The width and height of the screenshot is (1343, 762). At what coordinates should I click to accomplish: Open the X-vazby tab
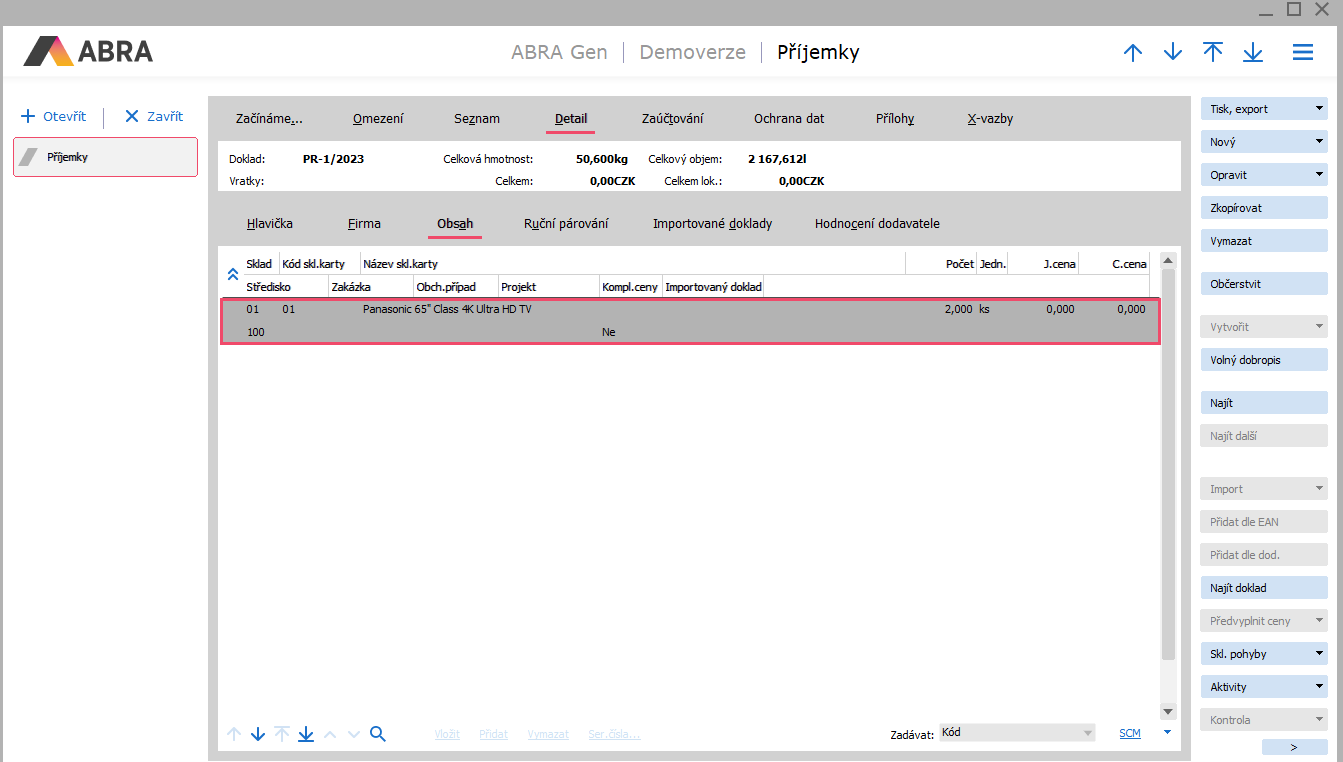tap(990, 118)
